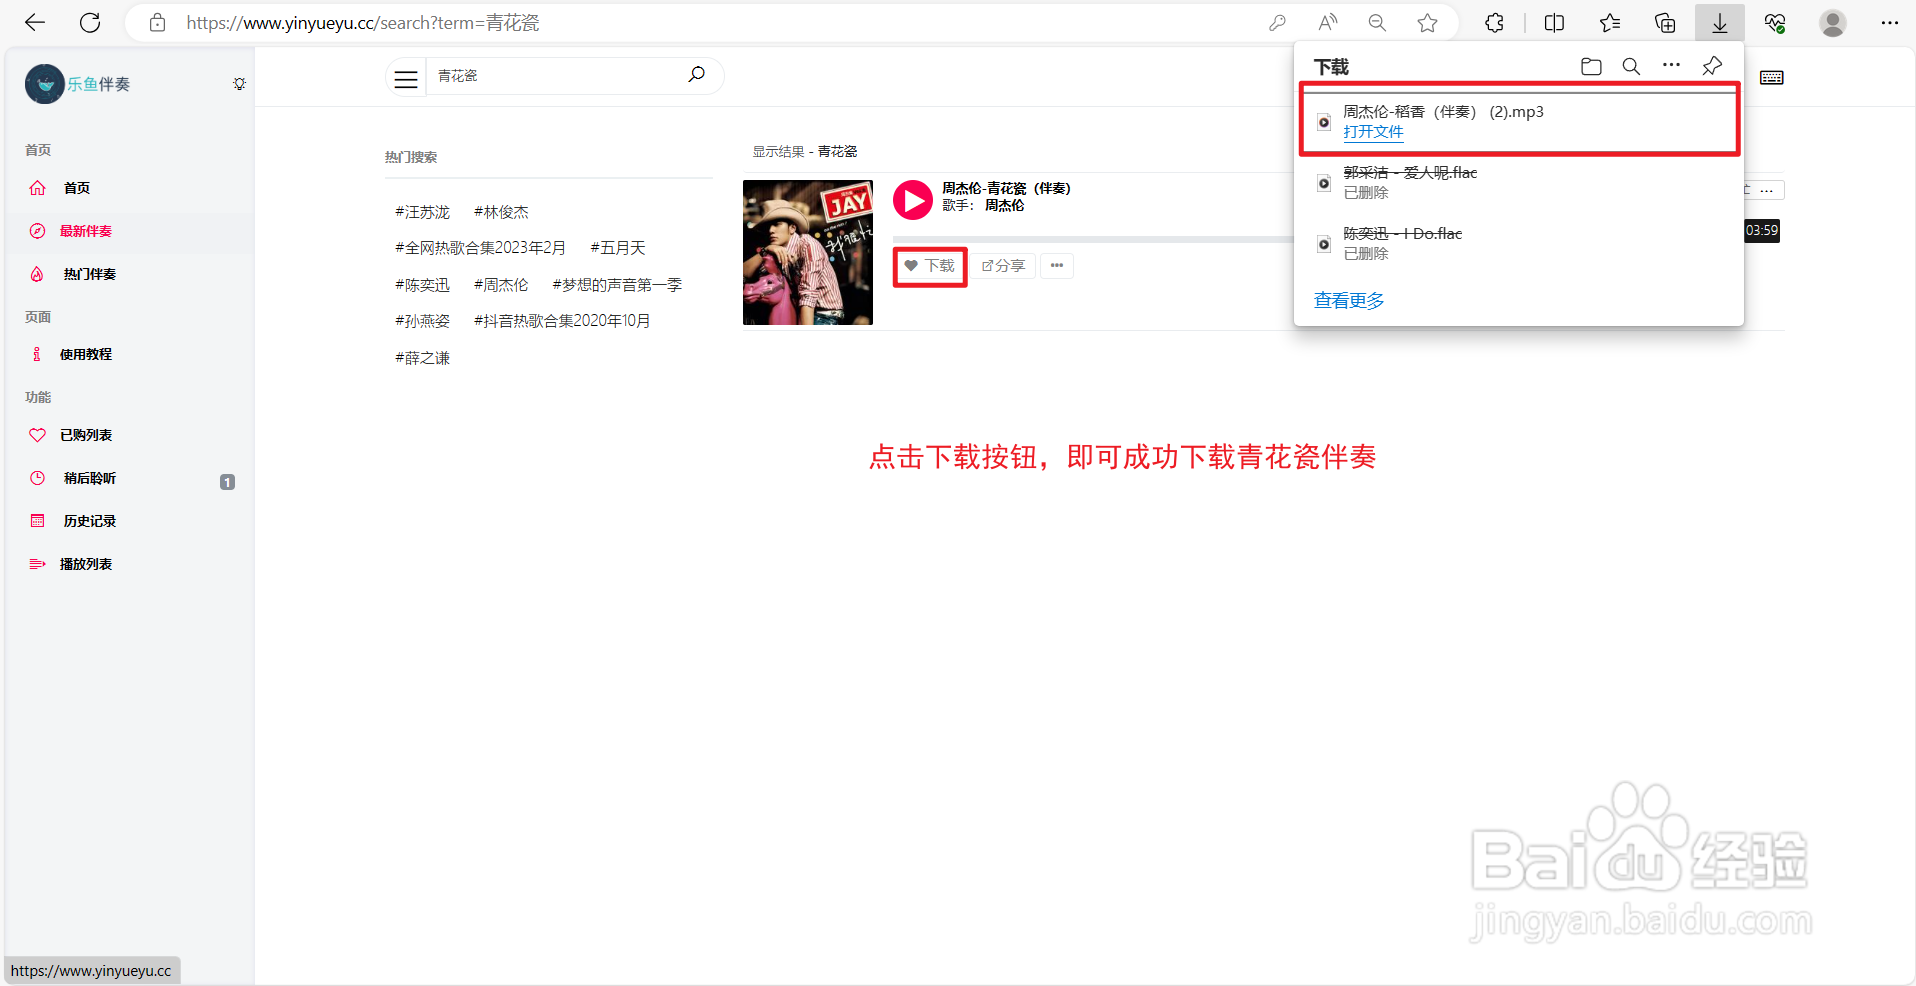Open the hamburger menu next to search

click(405, 77)
